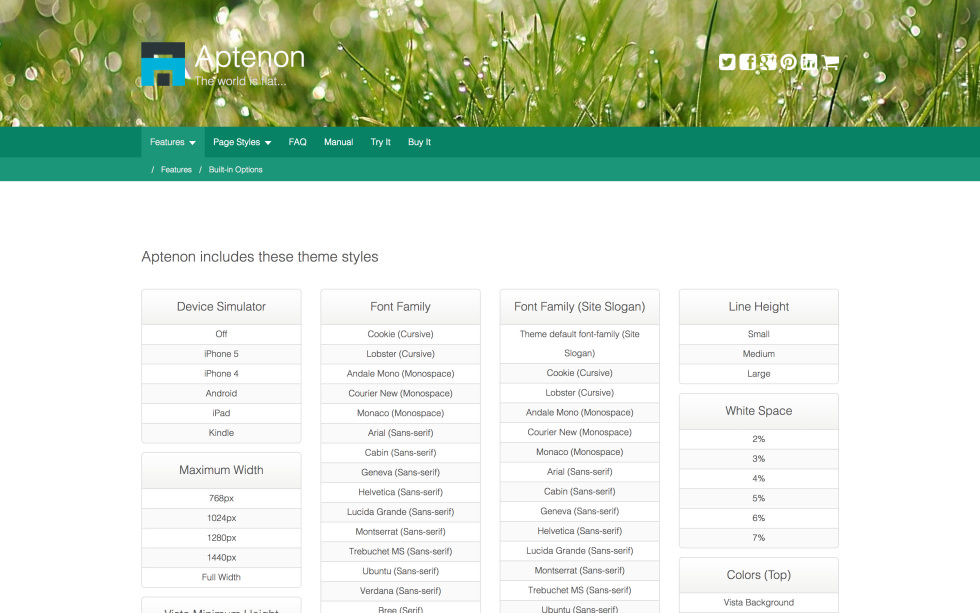Viewport: 980px width, 613px height.
Task: Select iPhone 4 device simulator
Action: pyautogui.click(x=221, y=374)
